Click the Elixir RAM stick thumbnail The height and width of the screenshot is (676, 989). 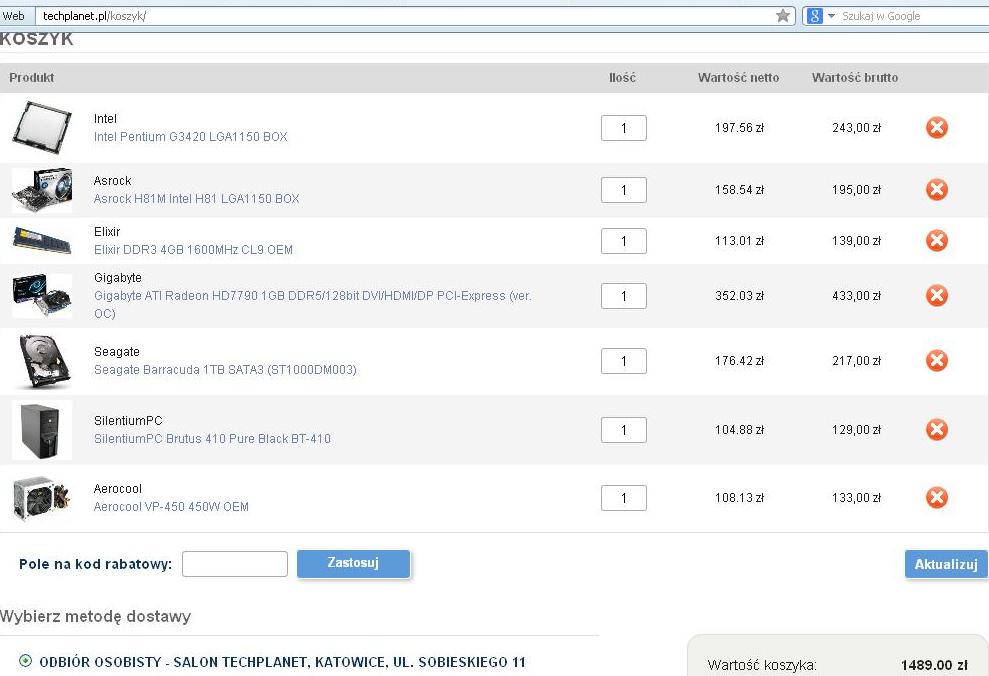tap(42, 241)
